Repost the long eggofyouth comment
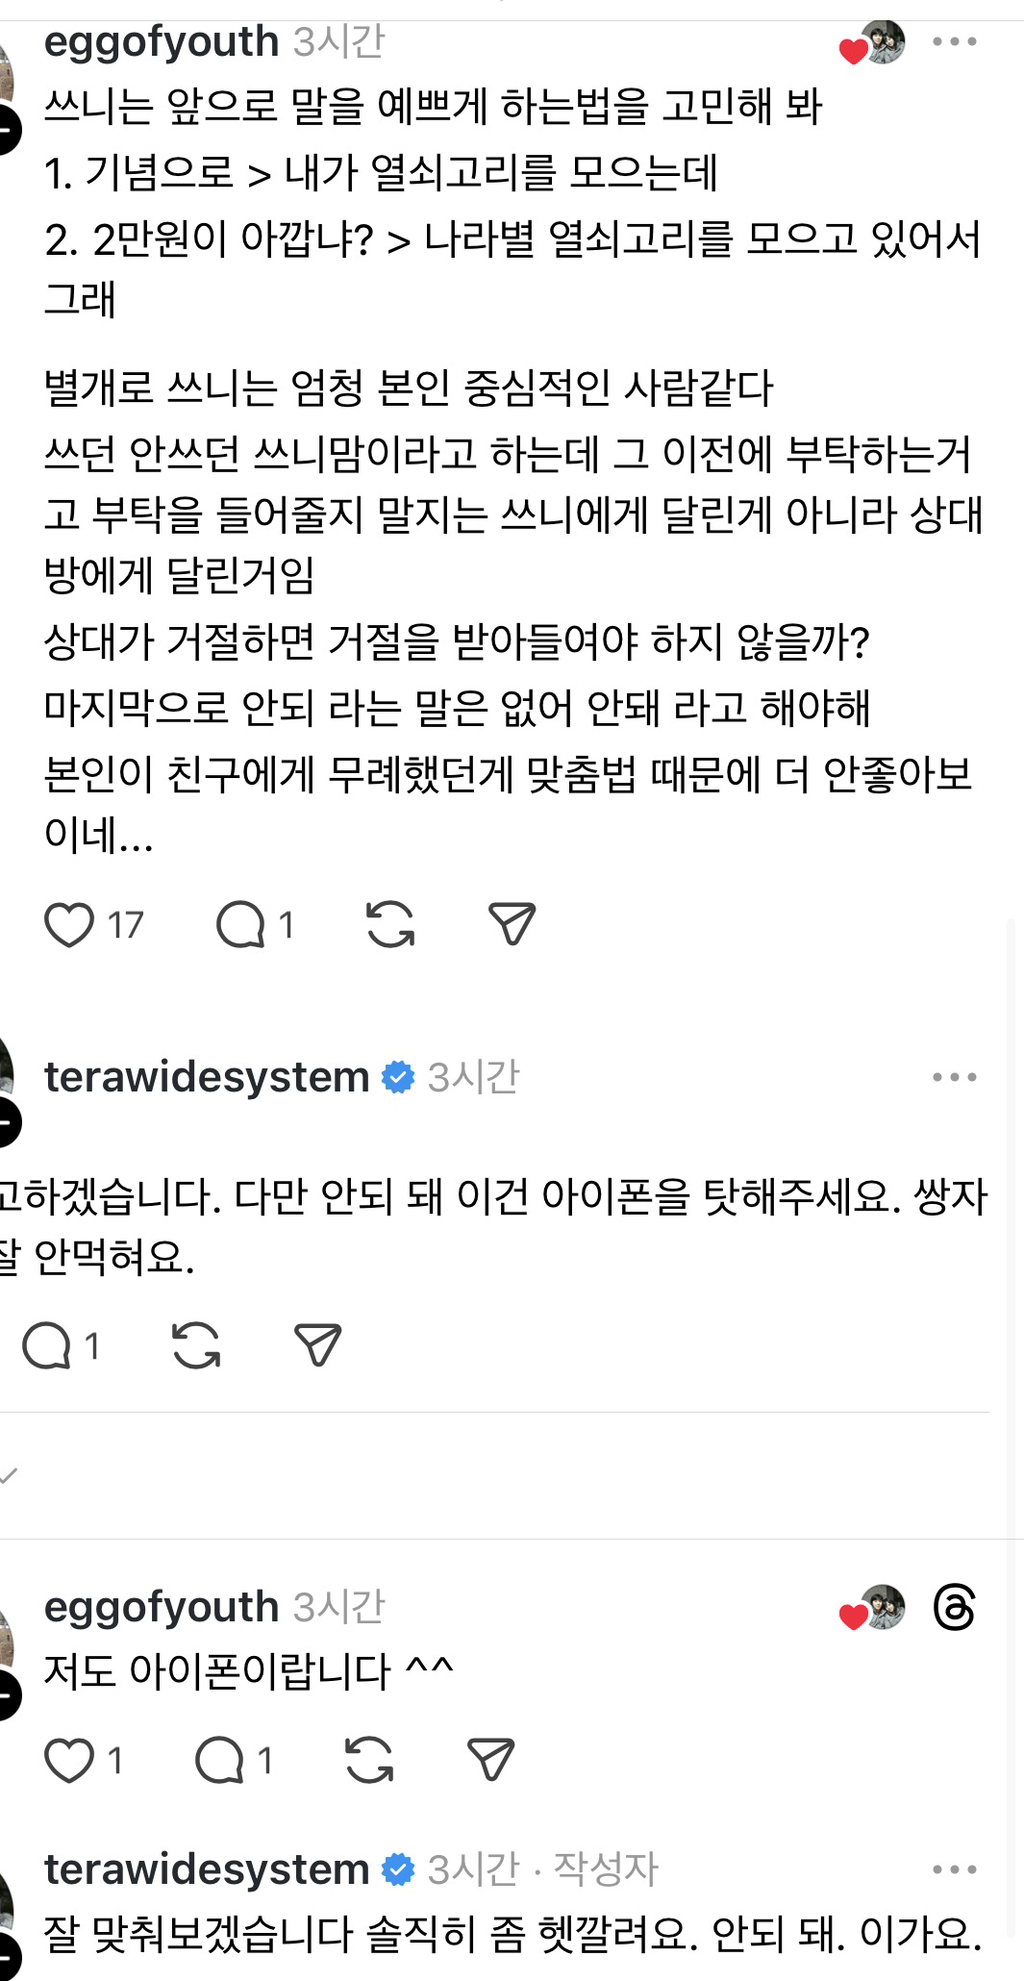This screenshot has width=1024, height=1981. tap(390, 925)
